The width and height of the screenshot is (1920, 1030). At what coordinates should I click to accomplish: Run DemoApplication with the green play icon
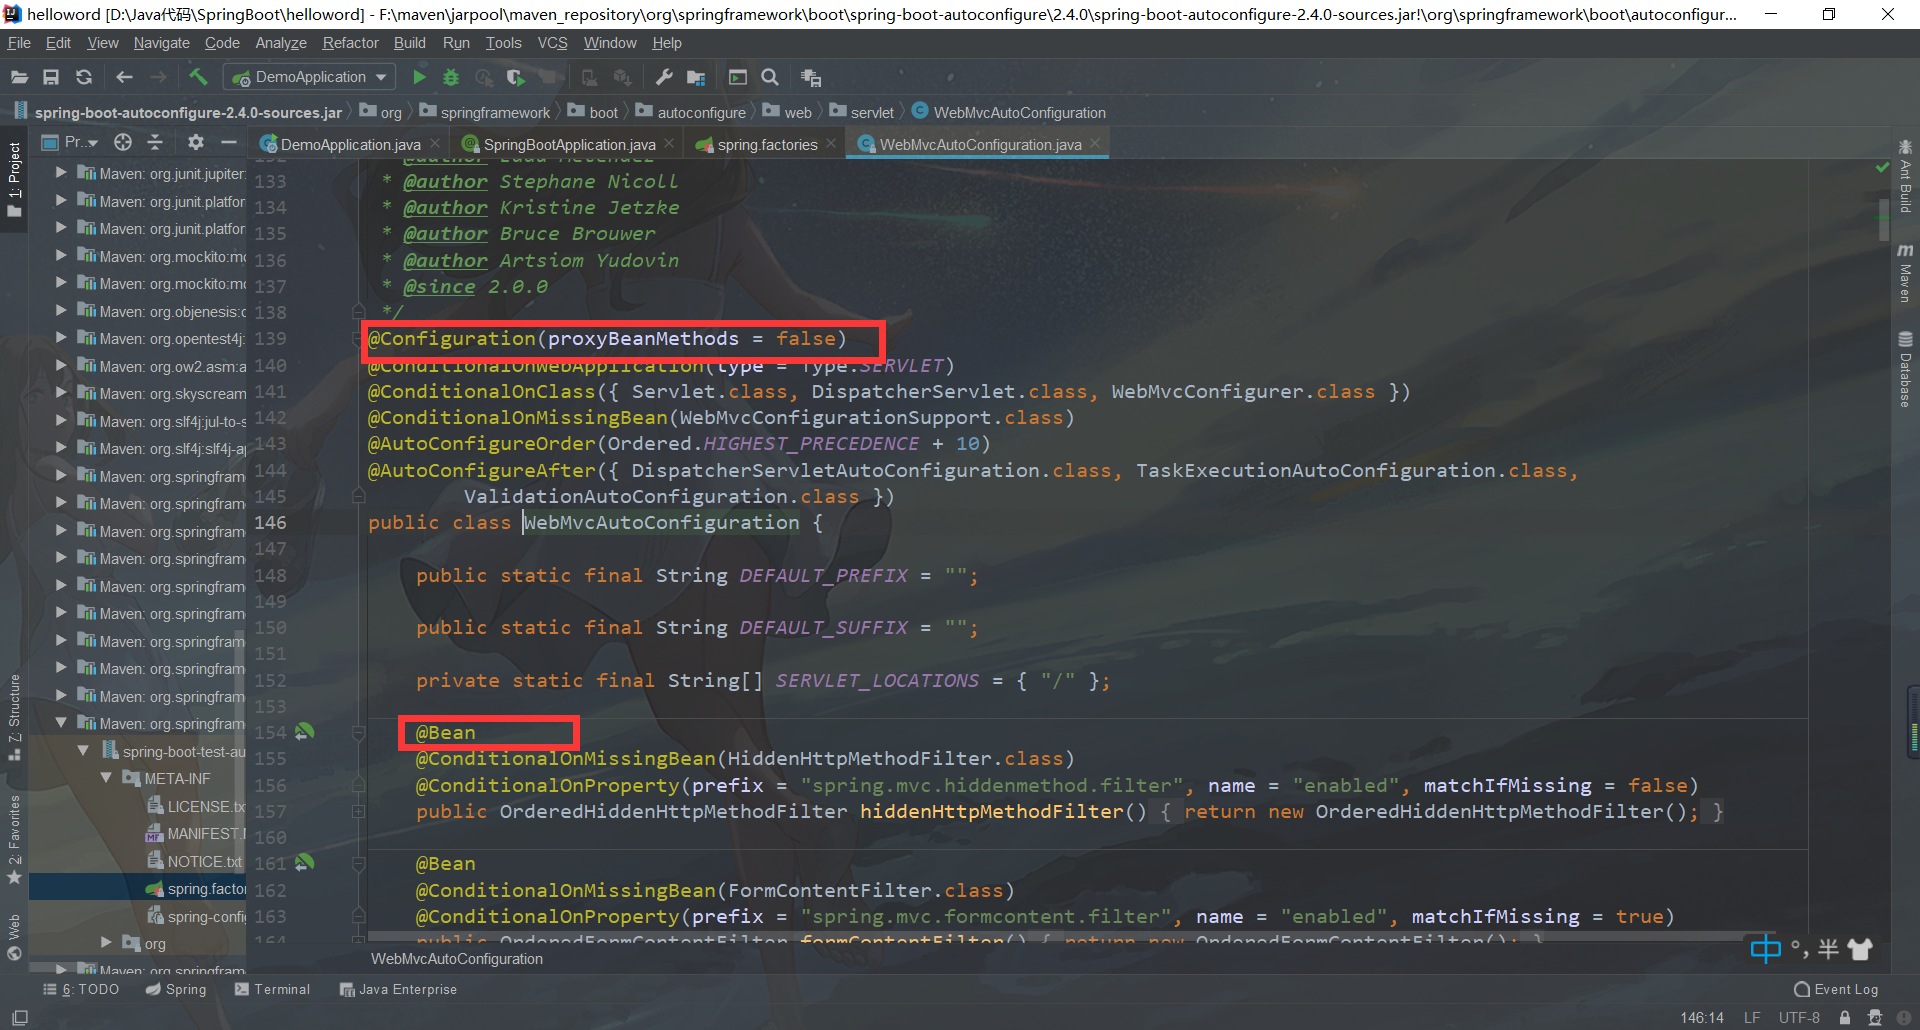(x=419, y=77)
